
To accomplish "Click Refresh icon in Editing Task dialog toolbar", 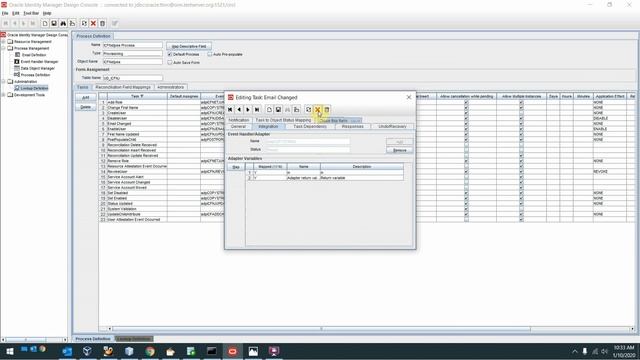I will (309, 109).
